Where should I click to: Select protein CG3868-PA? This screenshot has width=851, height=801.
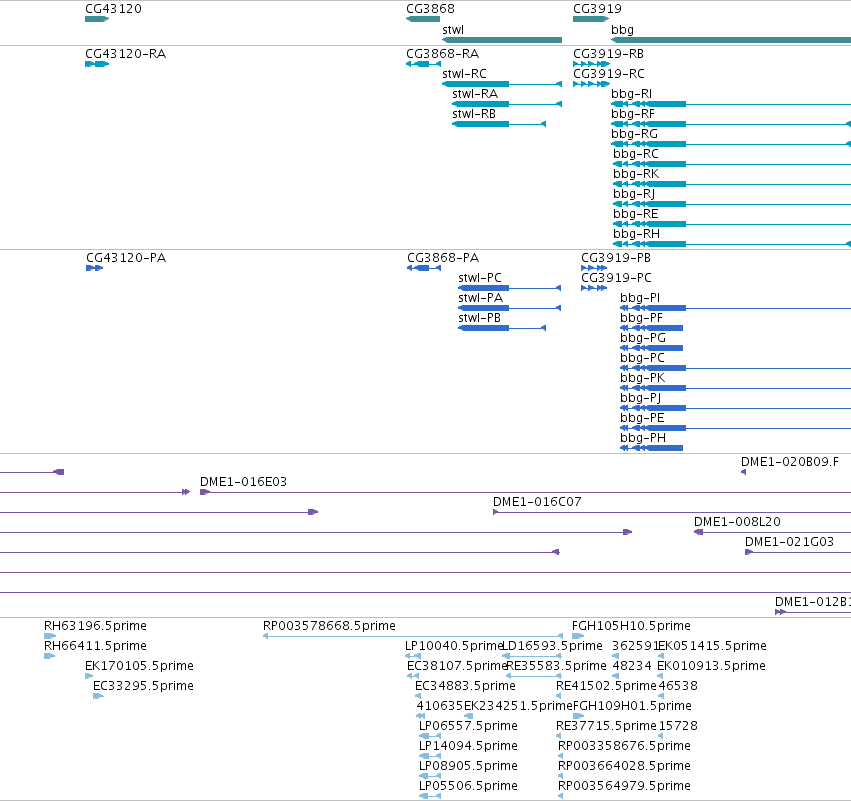(x=443, y=258)
